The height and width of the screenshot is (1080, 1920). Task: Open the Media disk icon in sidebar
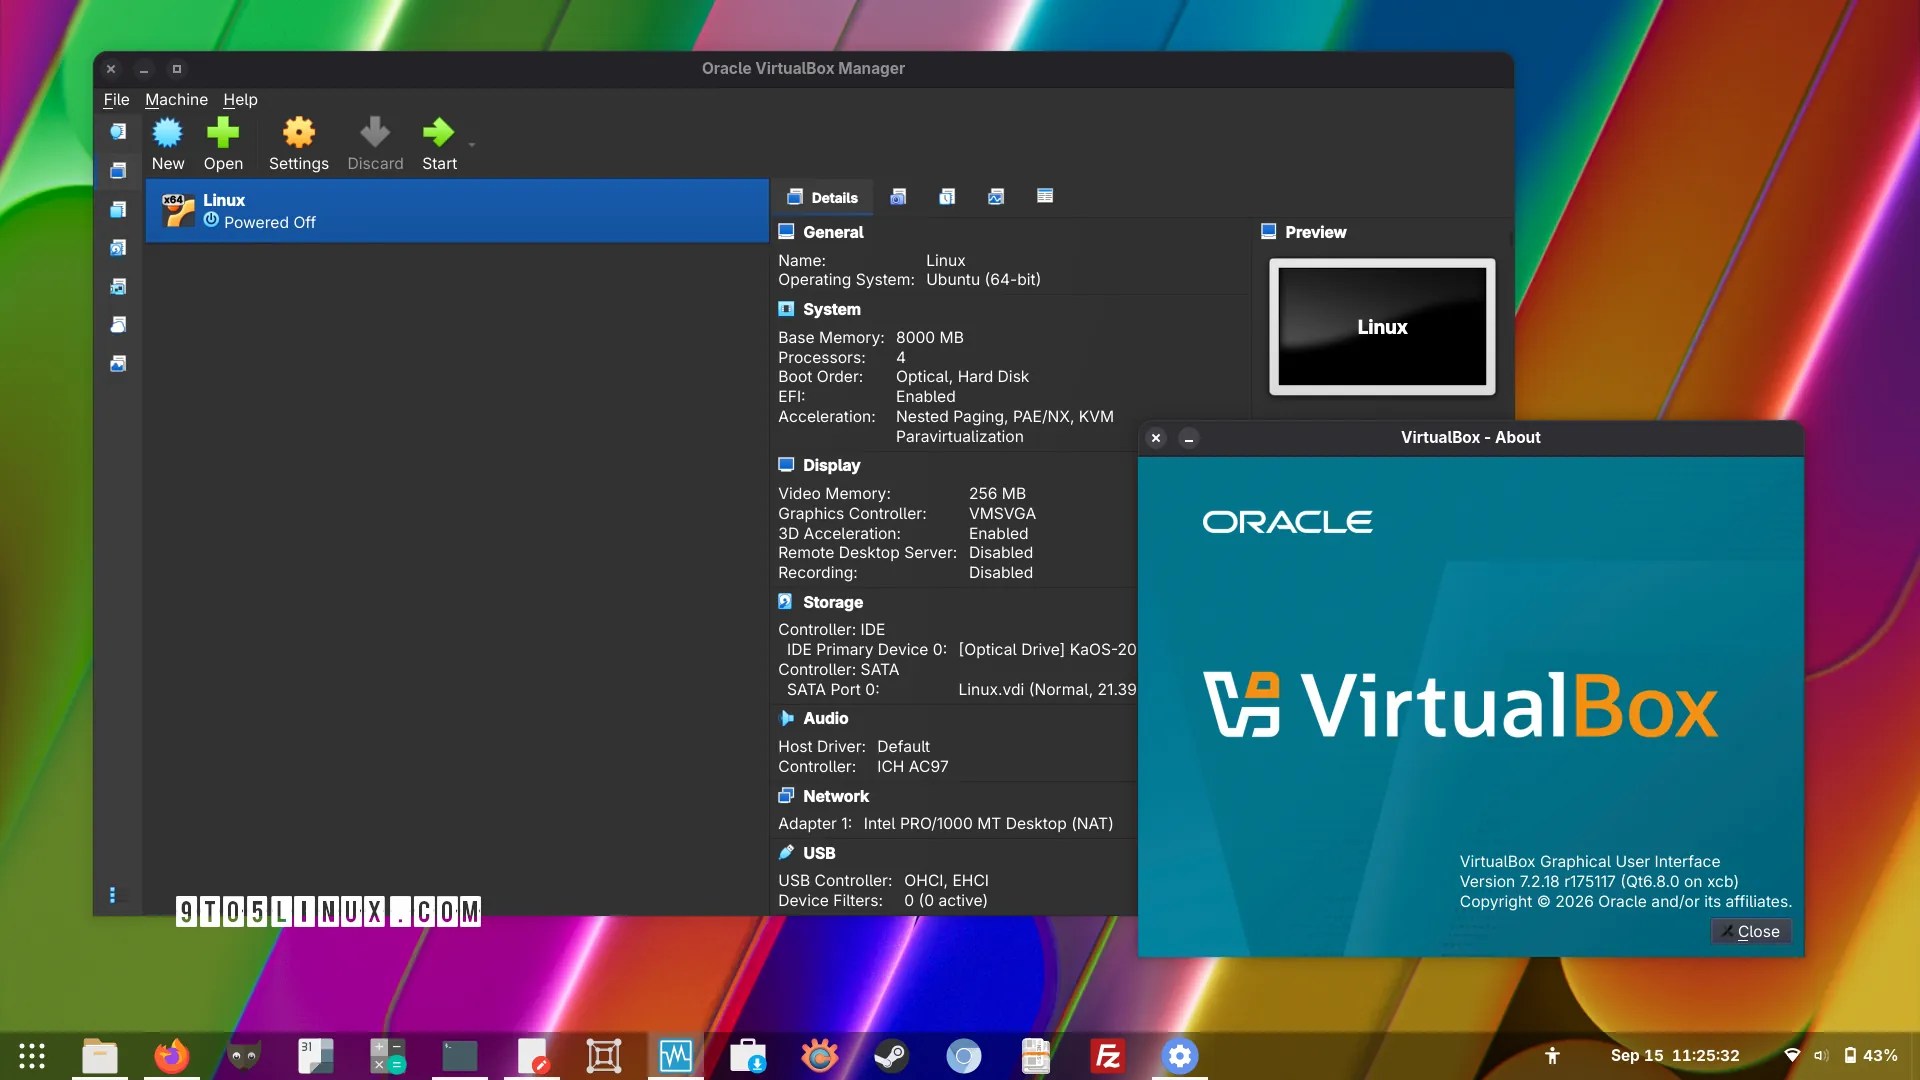118,247
